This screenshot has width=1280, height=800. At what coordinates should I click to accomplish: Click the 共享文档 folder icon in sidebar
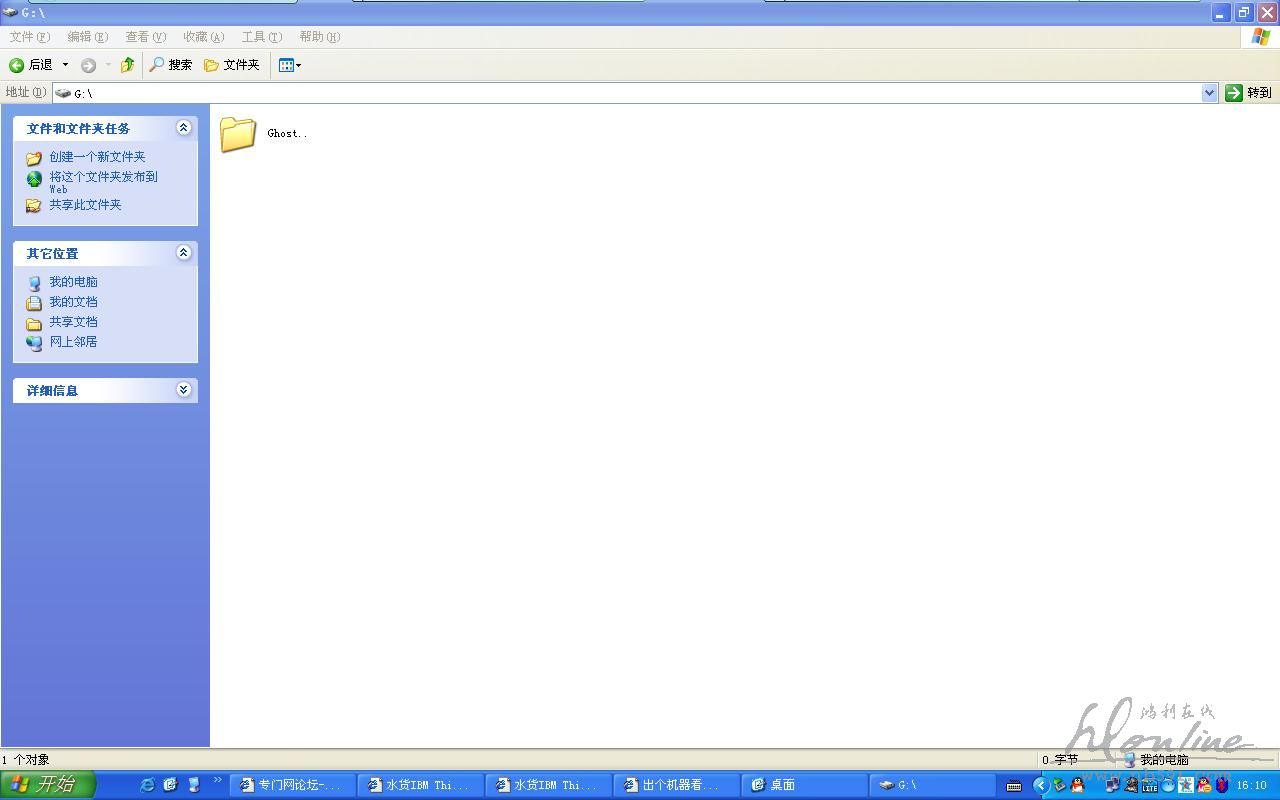tap(34, 323)
